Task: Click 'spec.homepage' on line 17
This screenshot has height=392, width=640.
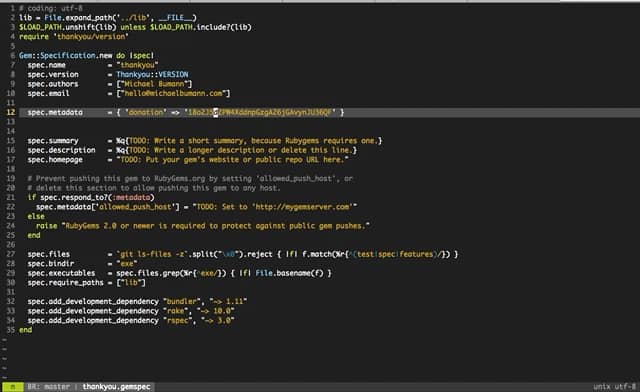Action: click(x=55, y=160)
